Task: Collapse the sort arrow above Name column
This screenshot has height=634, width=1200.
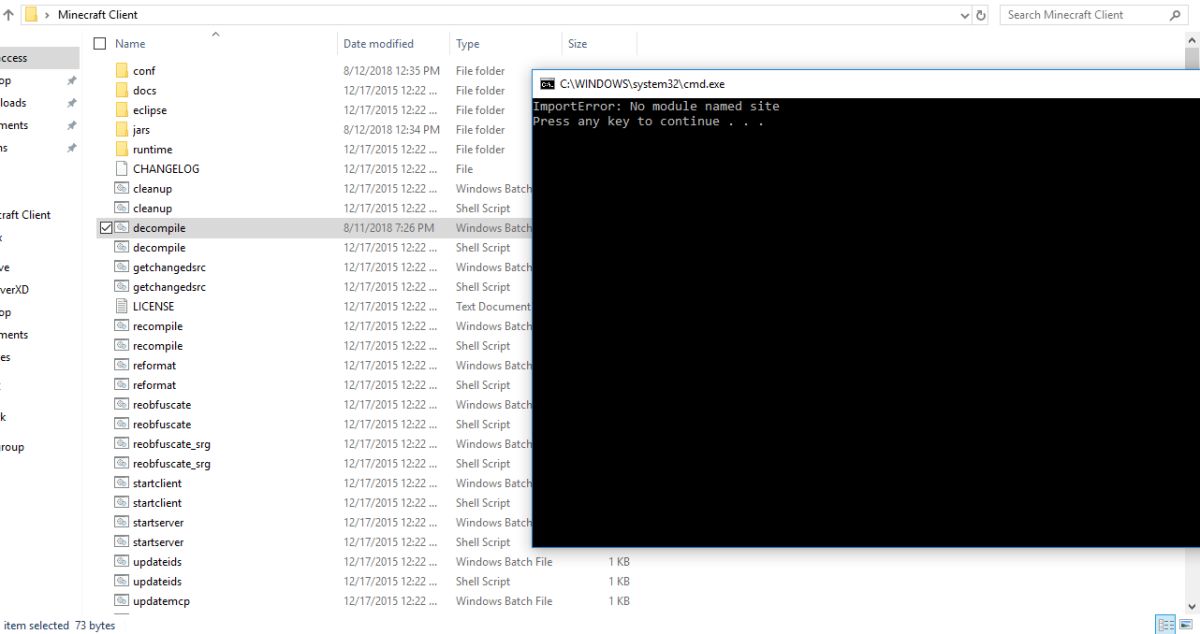Action: [x=215, y=35]
